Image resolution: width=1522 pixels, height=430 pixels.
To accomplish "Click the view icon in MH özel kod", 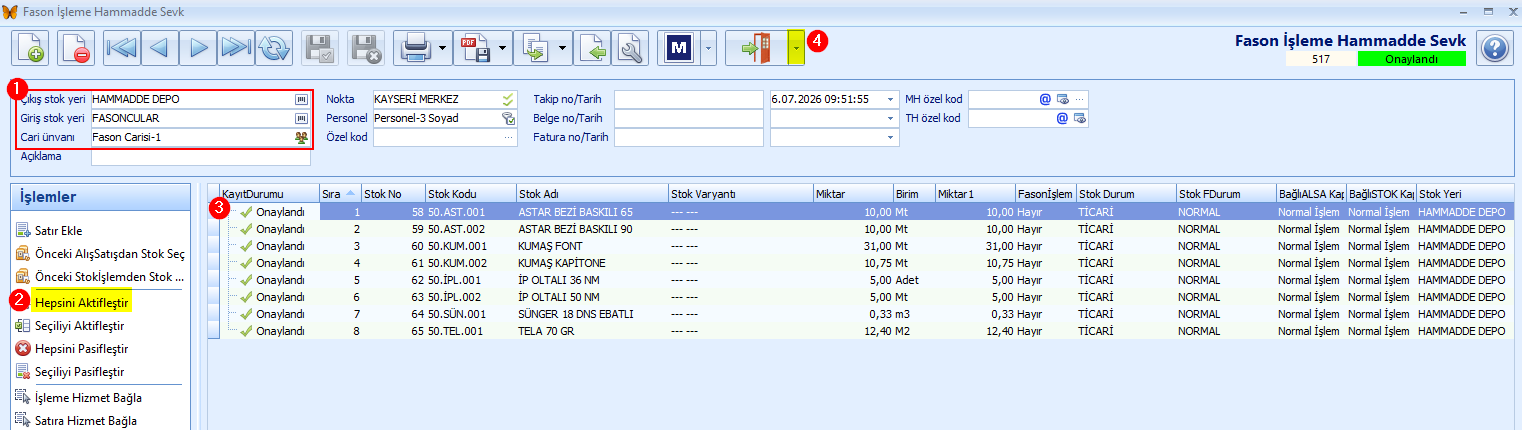I will coord(1062,100).
